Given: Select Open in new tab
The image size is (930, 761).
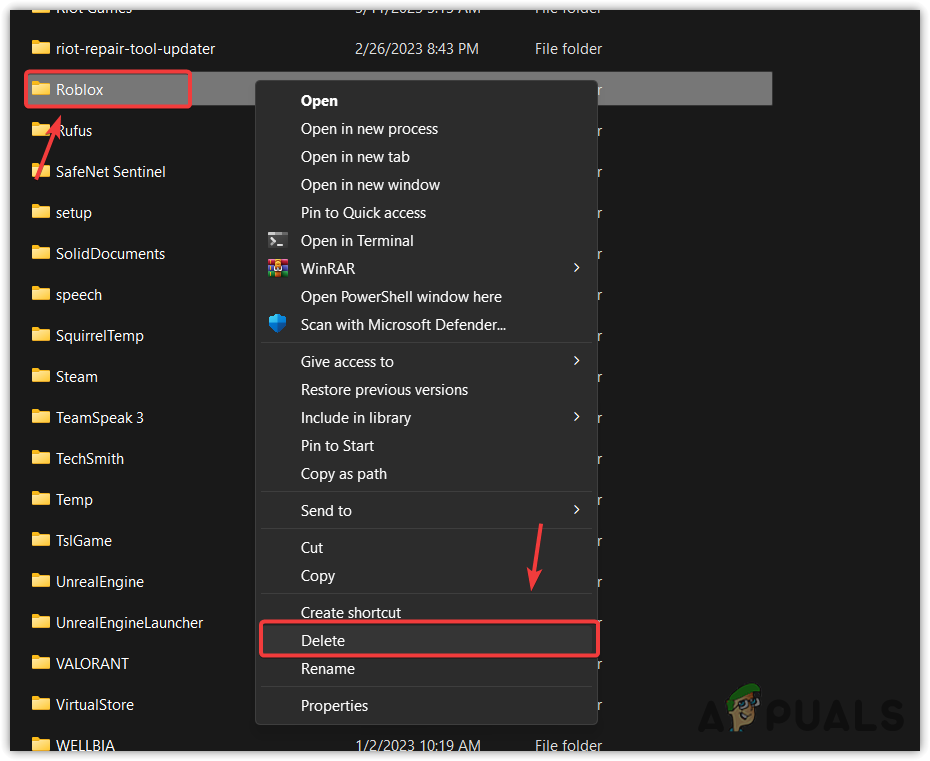Looking at the screenshot, I should coord(355,157).
